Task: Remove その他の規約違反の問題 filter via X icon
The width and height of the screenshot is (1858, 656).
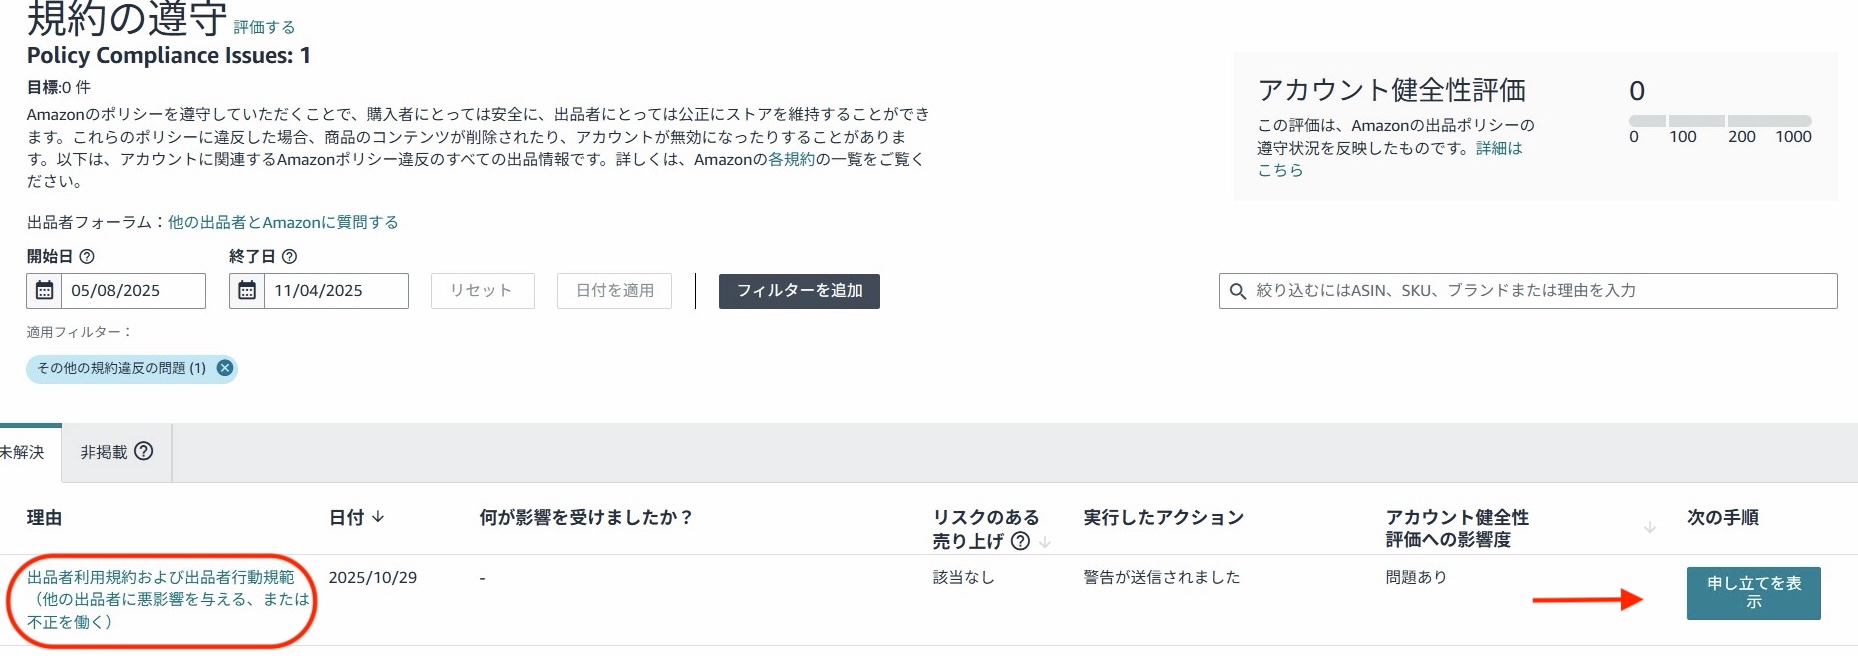Action: pos(224,369)
